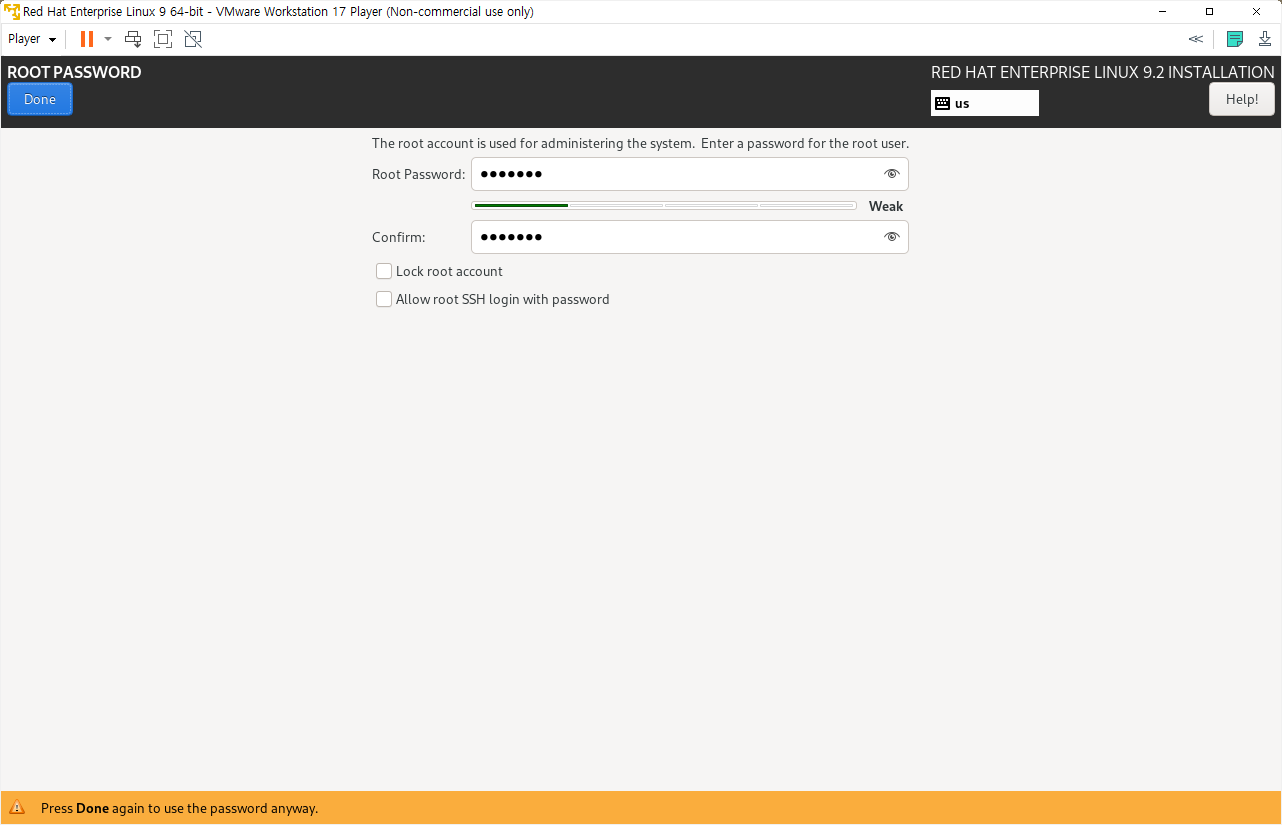Click the ROOT PASSWORD heading text

click(x=74, y=72)
